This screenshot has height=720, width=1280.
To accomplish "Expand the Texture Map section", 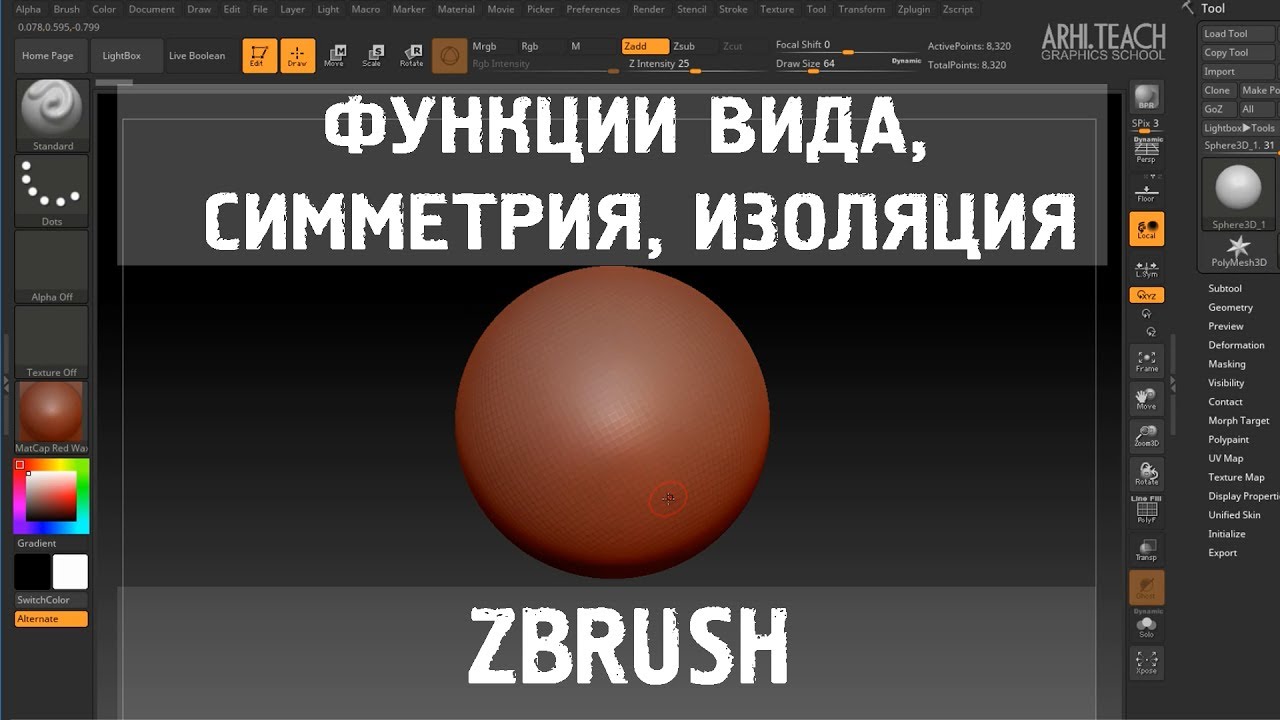I will point(1236,478).
